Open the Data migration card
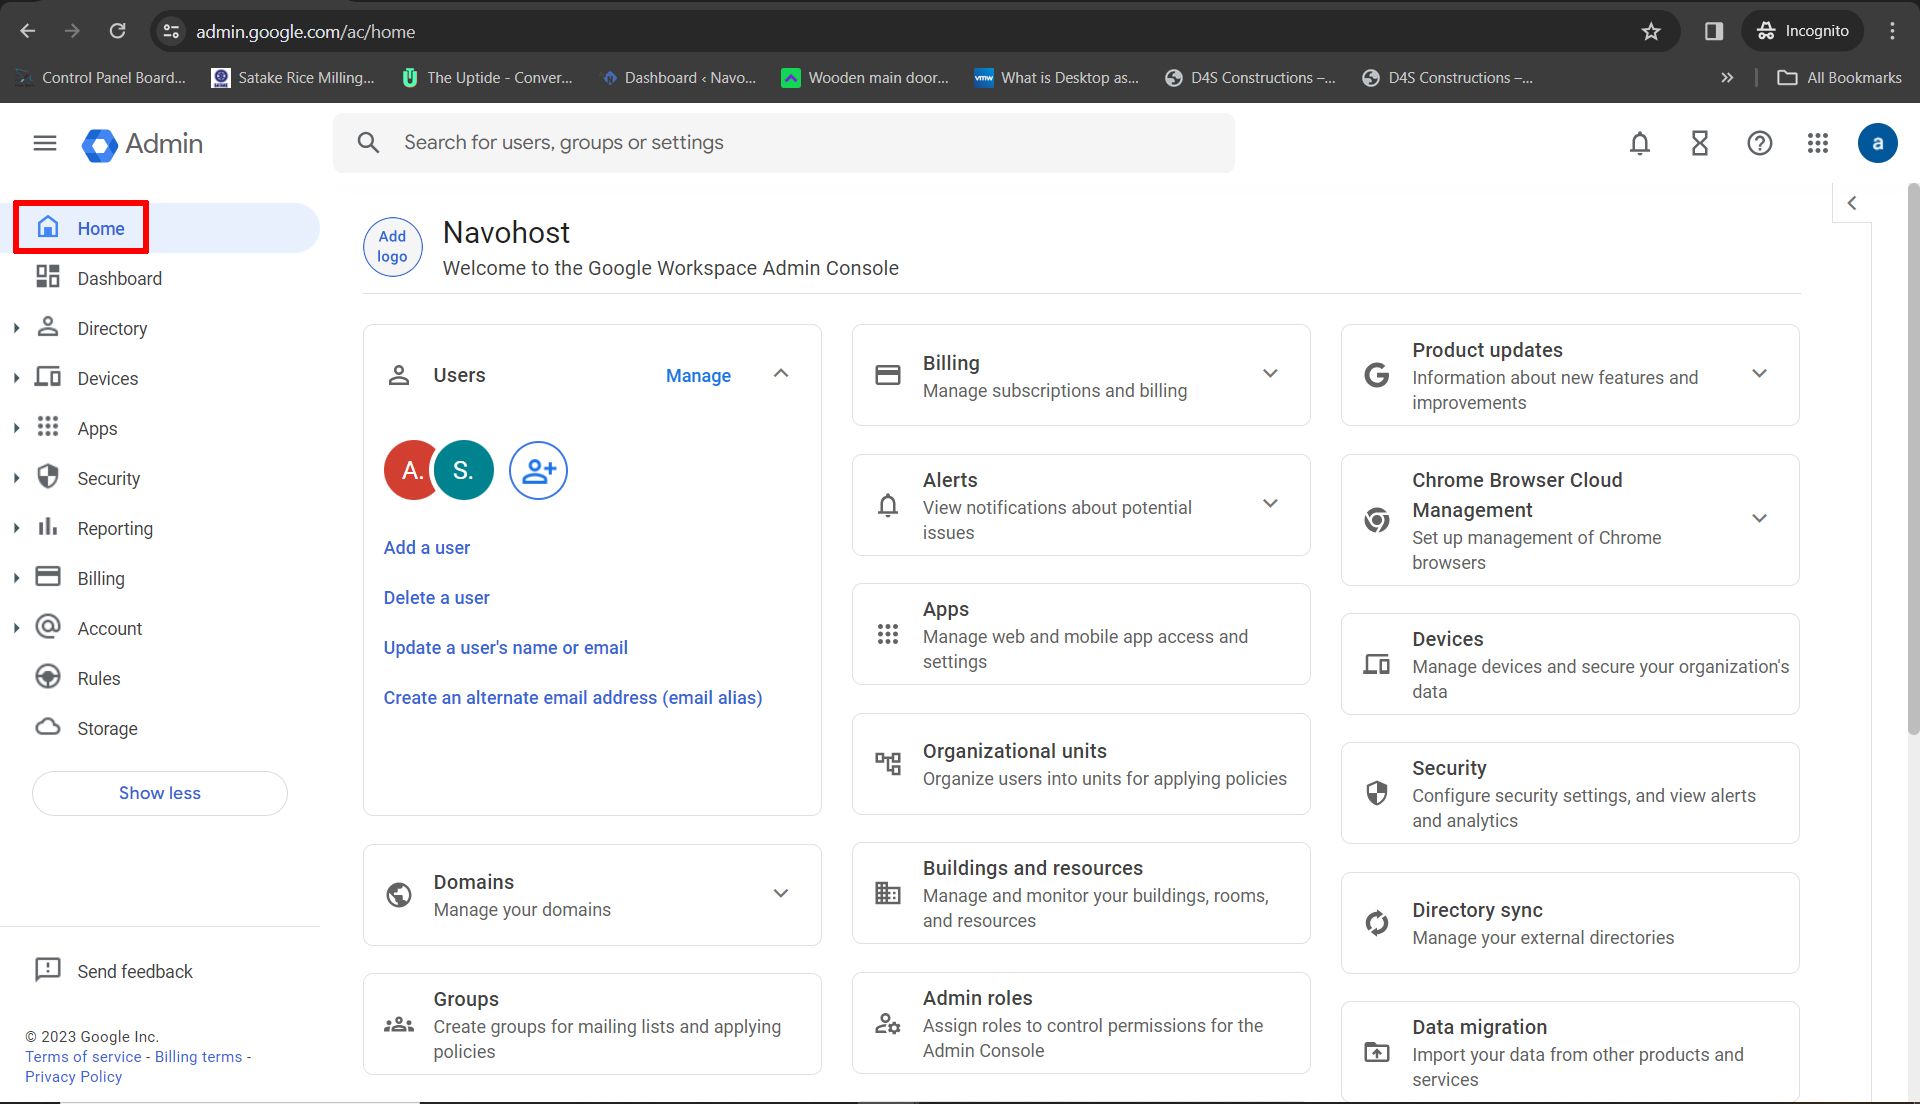 (x=1570, y=1052)
